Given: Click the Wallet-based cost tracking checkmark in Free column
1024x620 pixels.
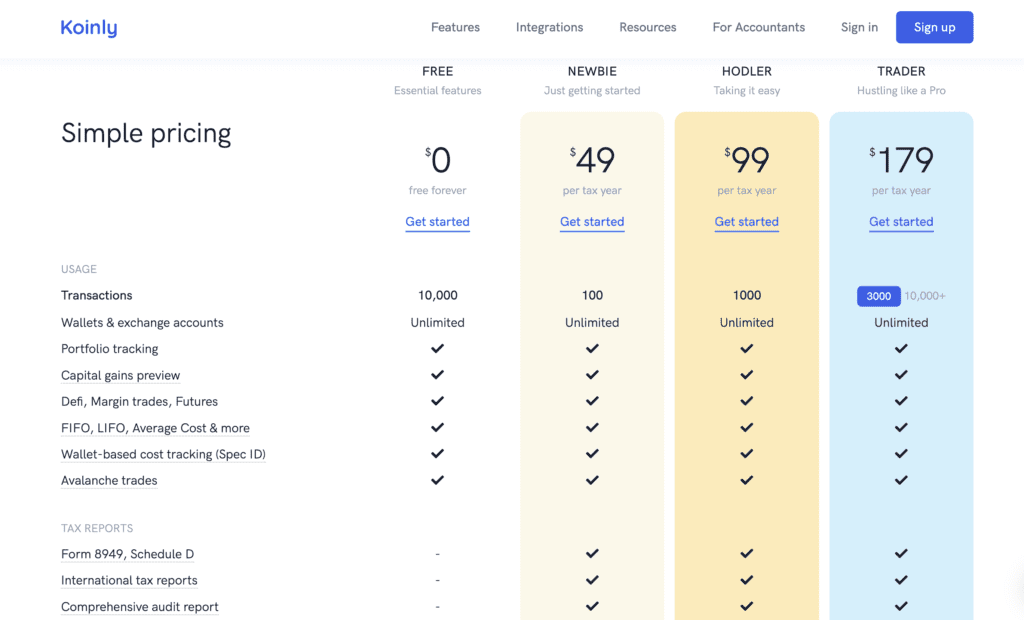Looking at the screenshot, I should tap(438, 453).
